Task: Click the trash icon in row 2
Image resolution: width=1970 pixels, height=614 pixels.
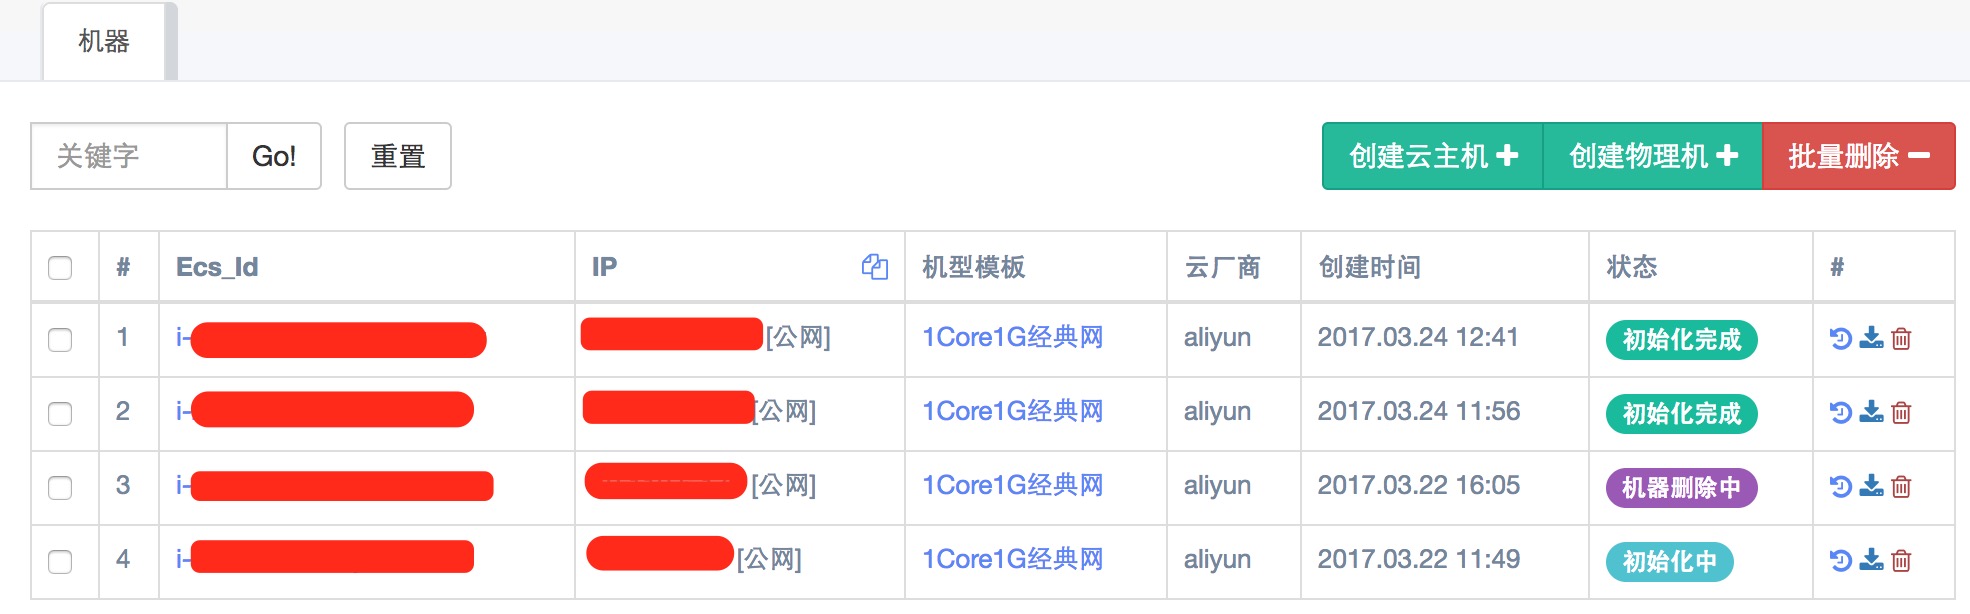Action: coord(1901,413)
